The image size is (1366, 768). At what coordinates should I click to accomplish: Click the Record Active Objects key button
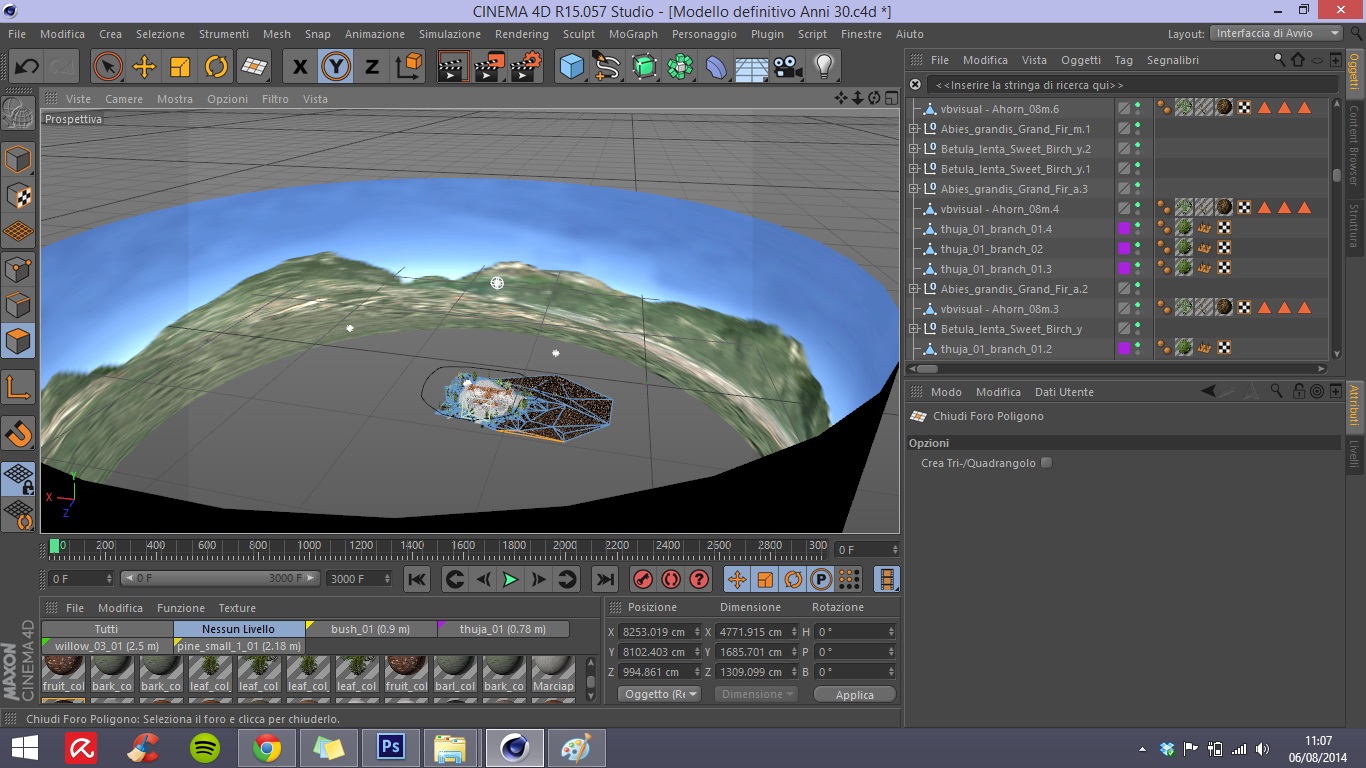tap(643, 579)
